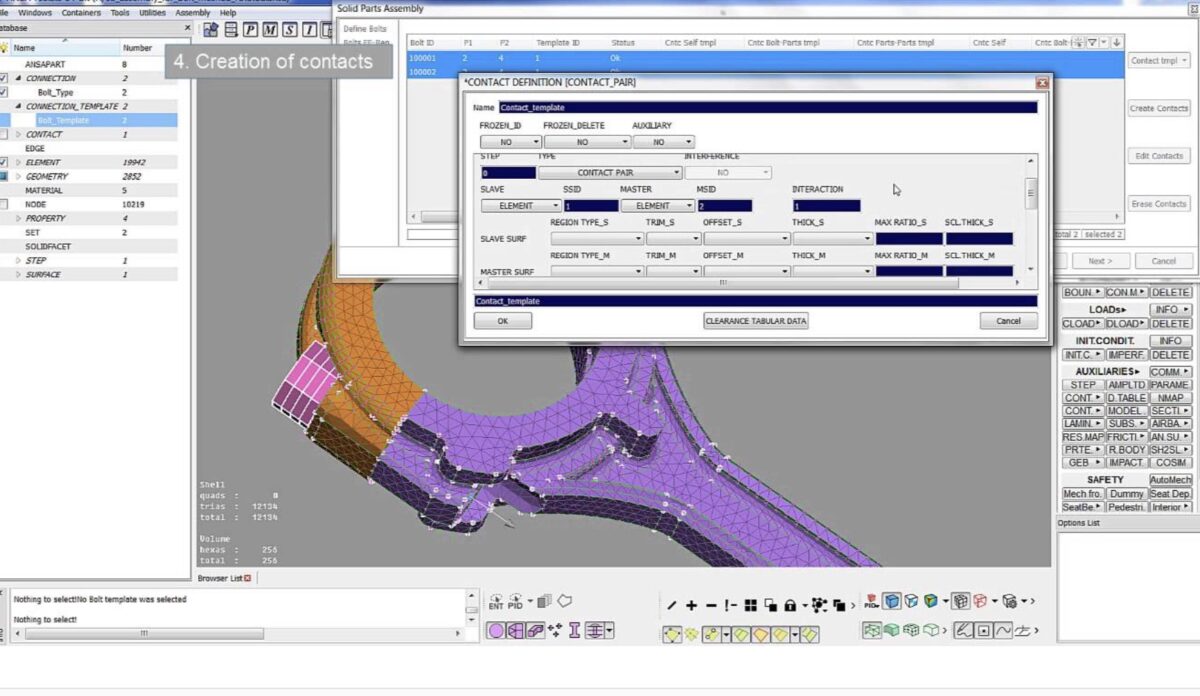
Task: Click the green wireframe mesh icon
Action: 871,630
